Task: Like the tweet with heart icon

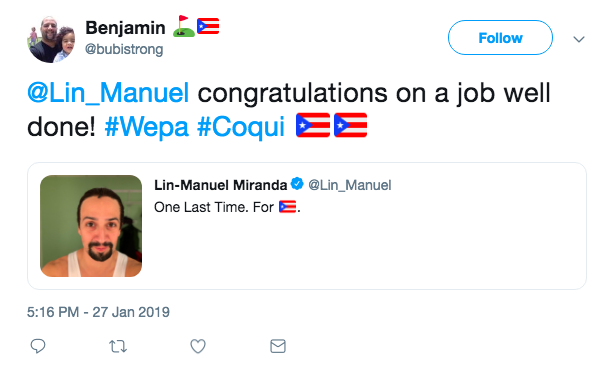Action: [198, 346]
